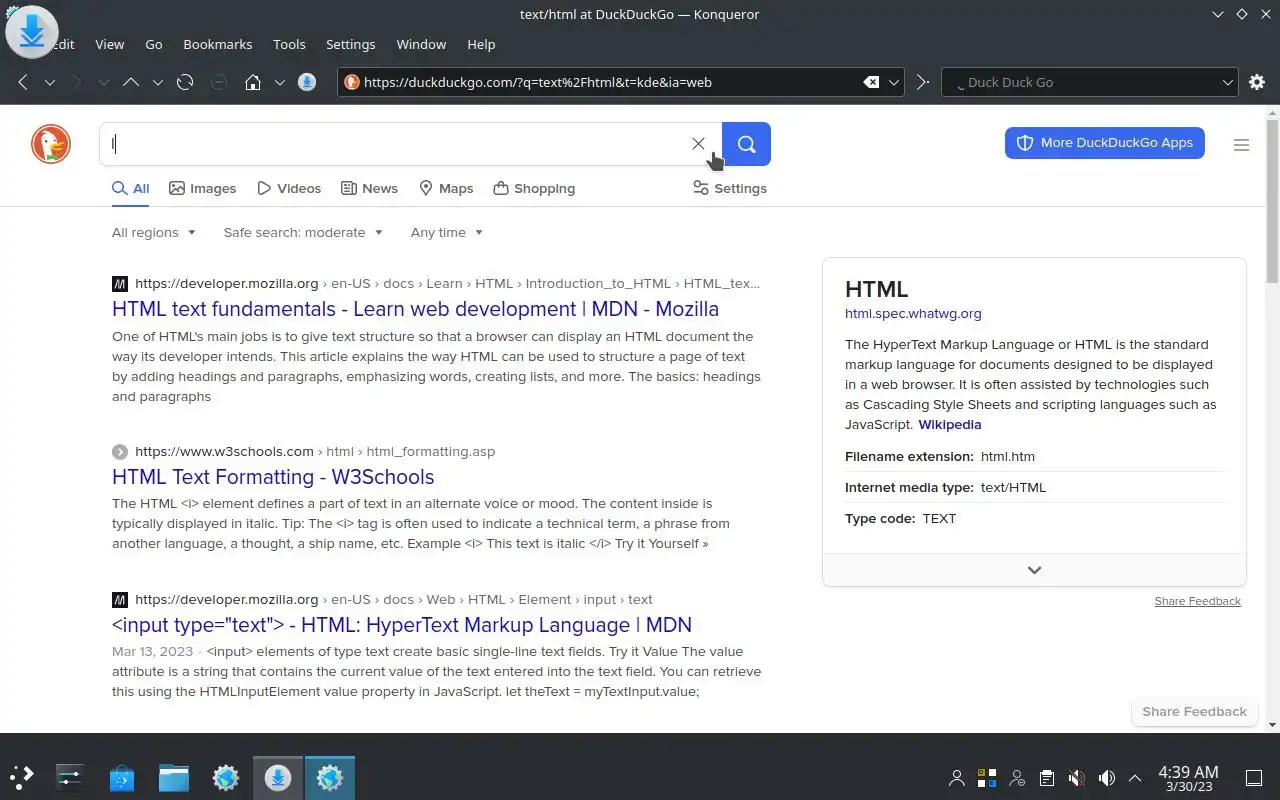This screenshot has width=1280, height=800.
Task: Switch to the active Konqueror globe taskbar entry
Action: [330, 777]
